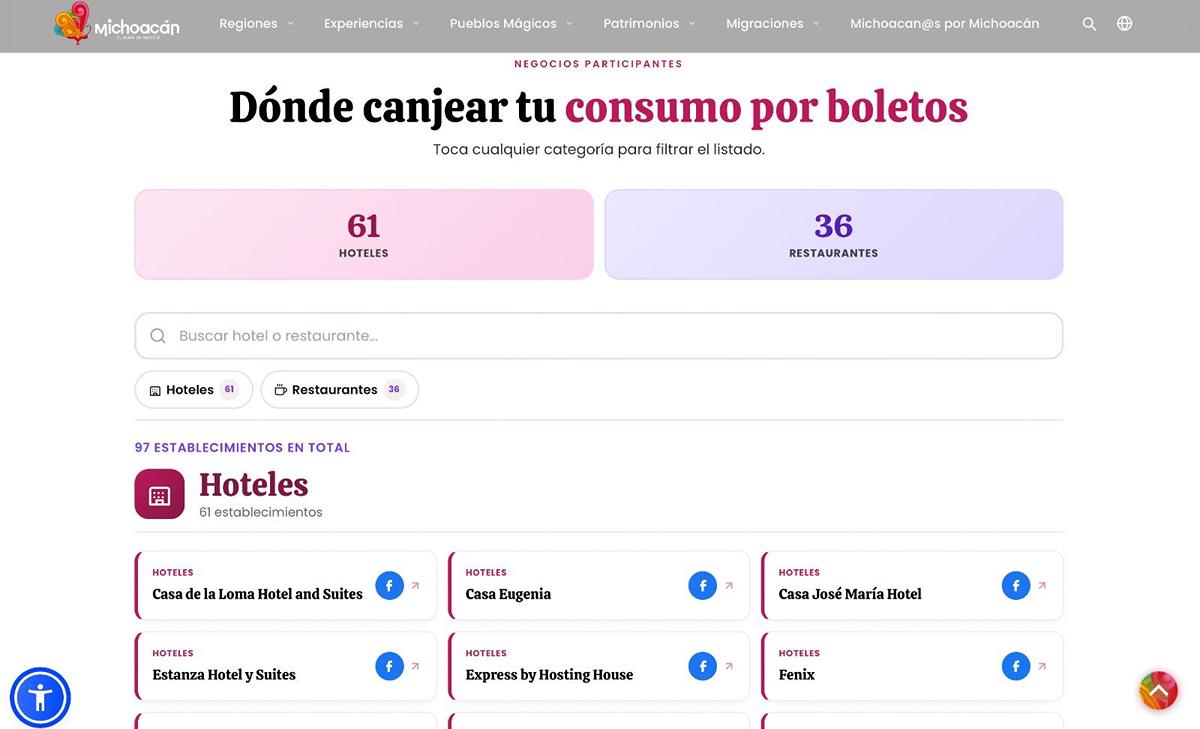Click external link arrow on Express by Hosting House card
The height and width of the screenshot is (729, 1200).
click(729, 666)
